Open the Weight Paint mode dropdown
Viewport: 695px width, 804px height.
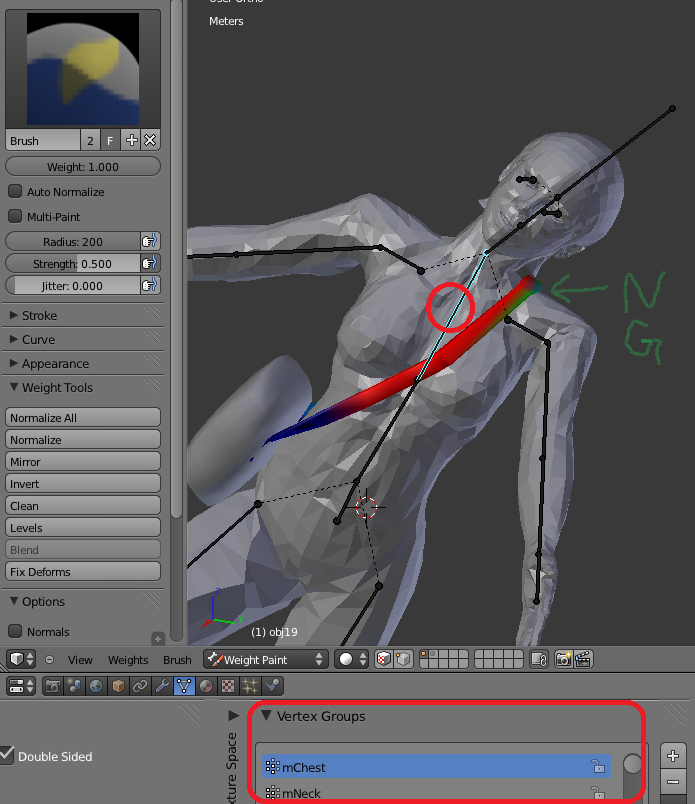pos(266,659)
